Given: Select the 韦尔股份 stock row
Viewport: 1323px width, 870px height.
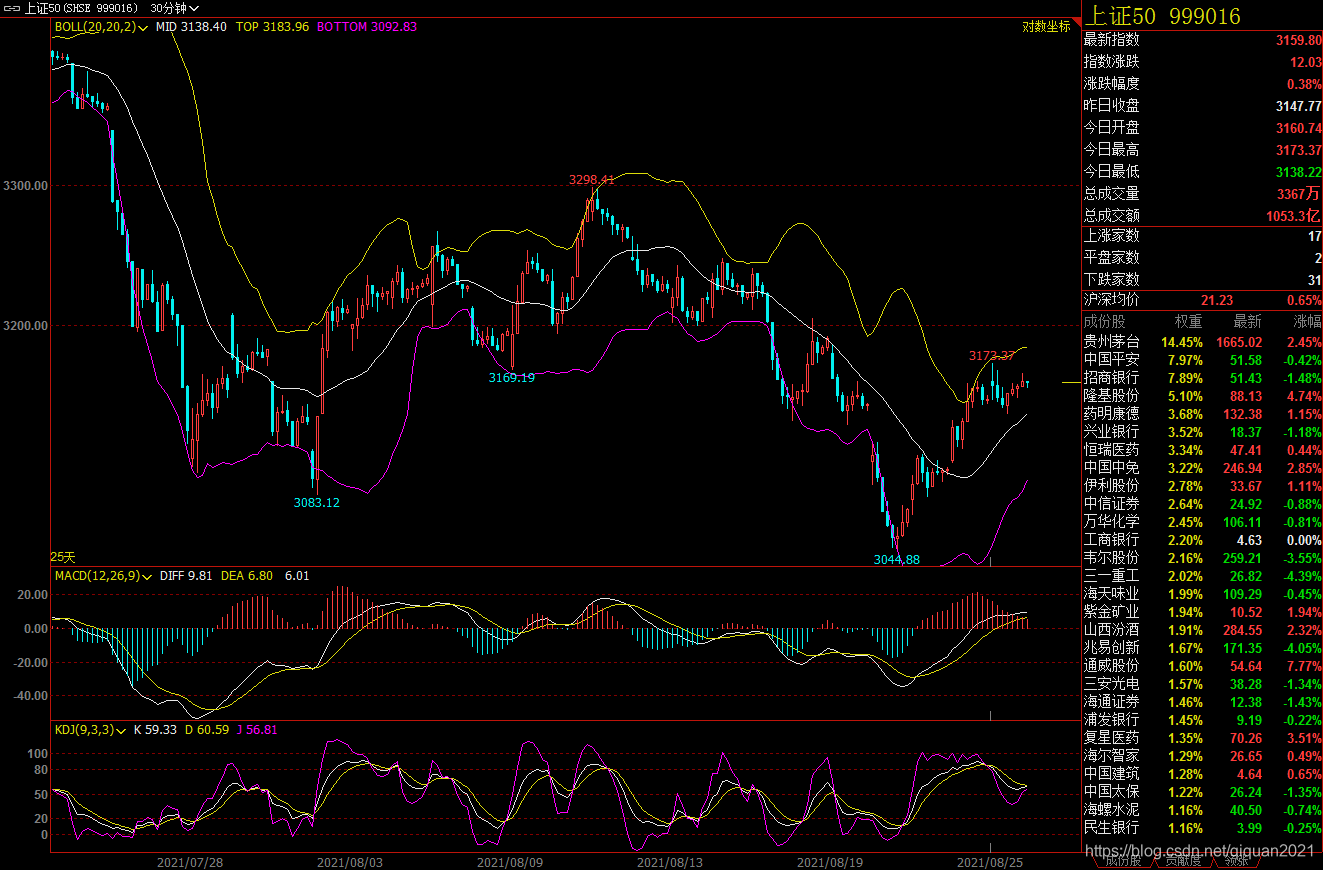Looking at the screenshot, I should (x=1203, y=557).
